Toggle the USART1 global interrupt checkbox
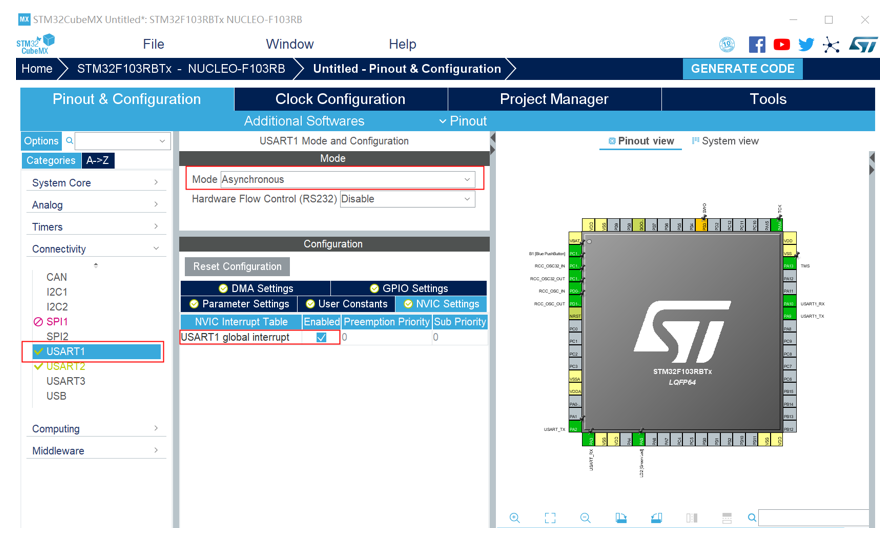This screenshot has height=550, width=895. pos(321,337)
